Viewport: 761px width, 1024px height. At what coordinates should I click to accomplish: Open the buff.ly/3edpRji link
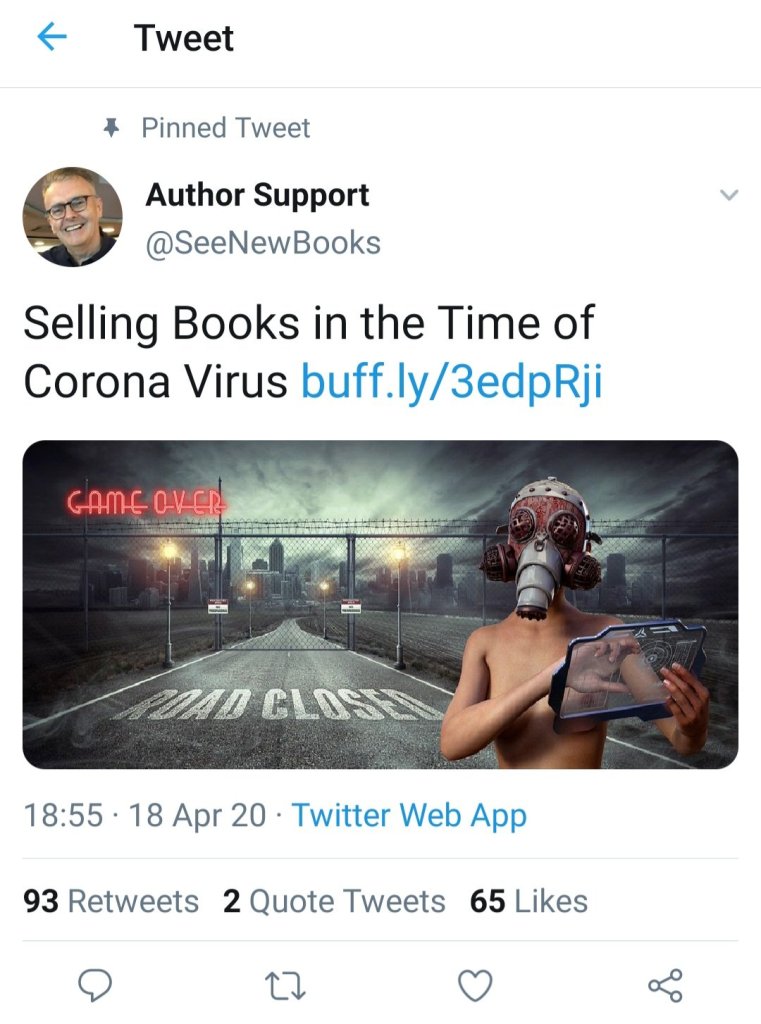click(x=451, y=382)
